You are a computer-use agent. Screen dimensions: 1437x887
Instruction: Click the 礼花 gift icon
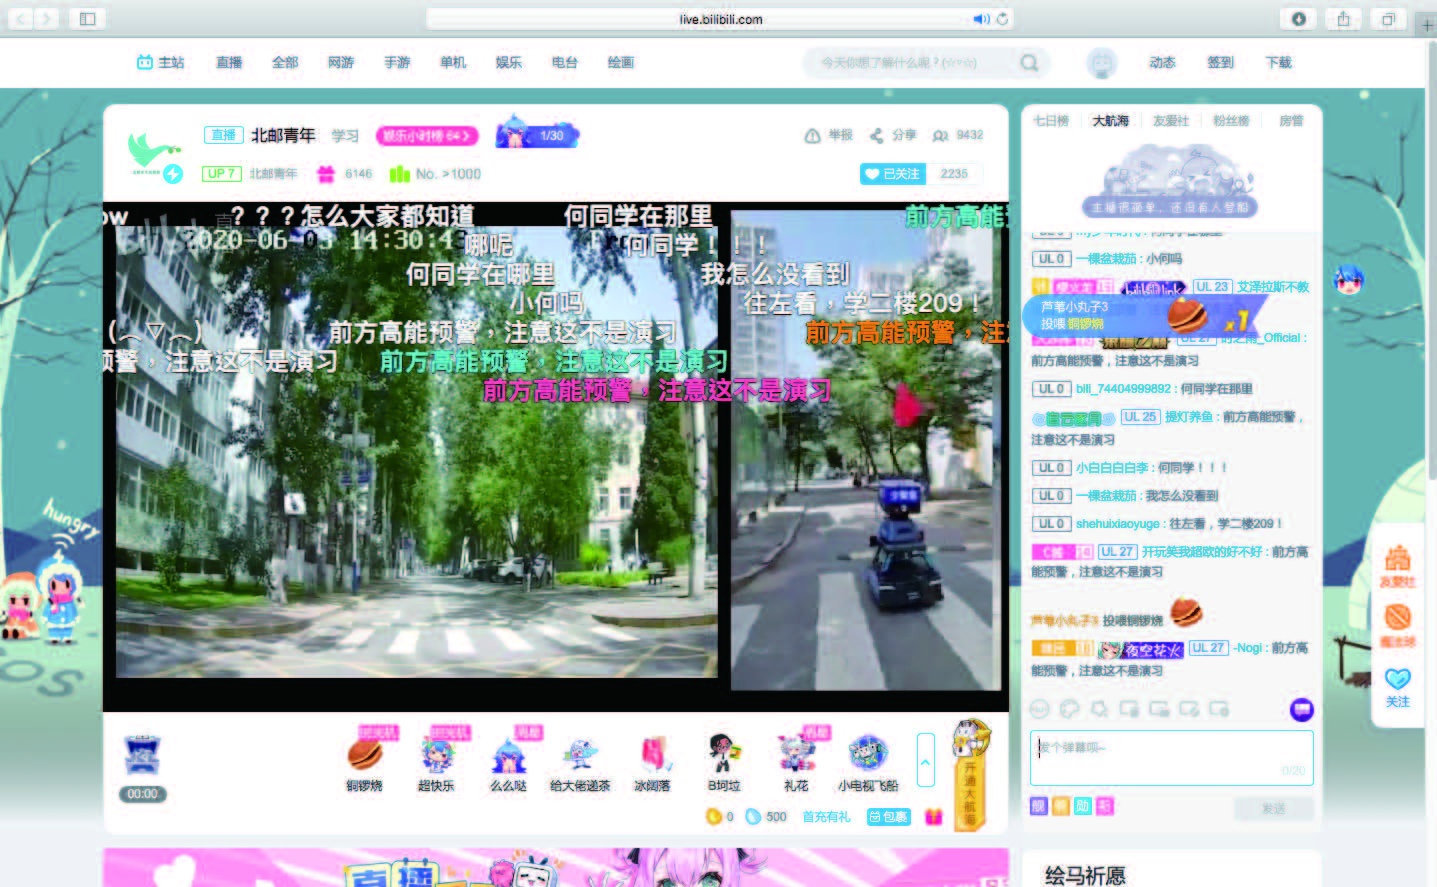click(x=796, y=754)
